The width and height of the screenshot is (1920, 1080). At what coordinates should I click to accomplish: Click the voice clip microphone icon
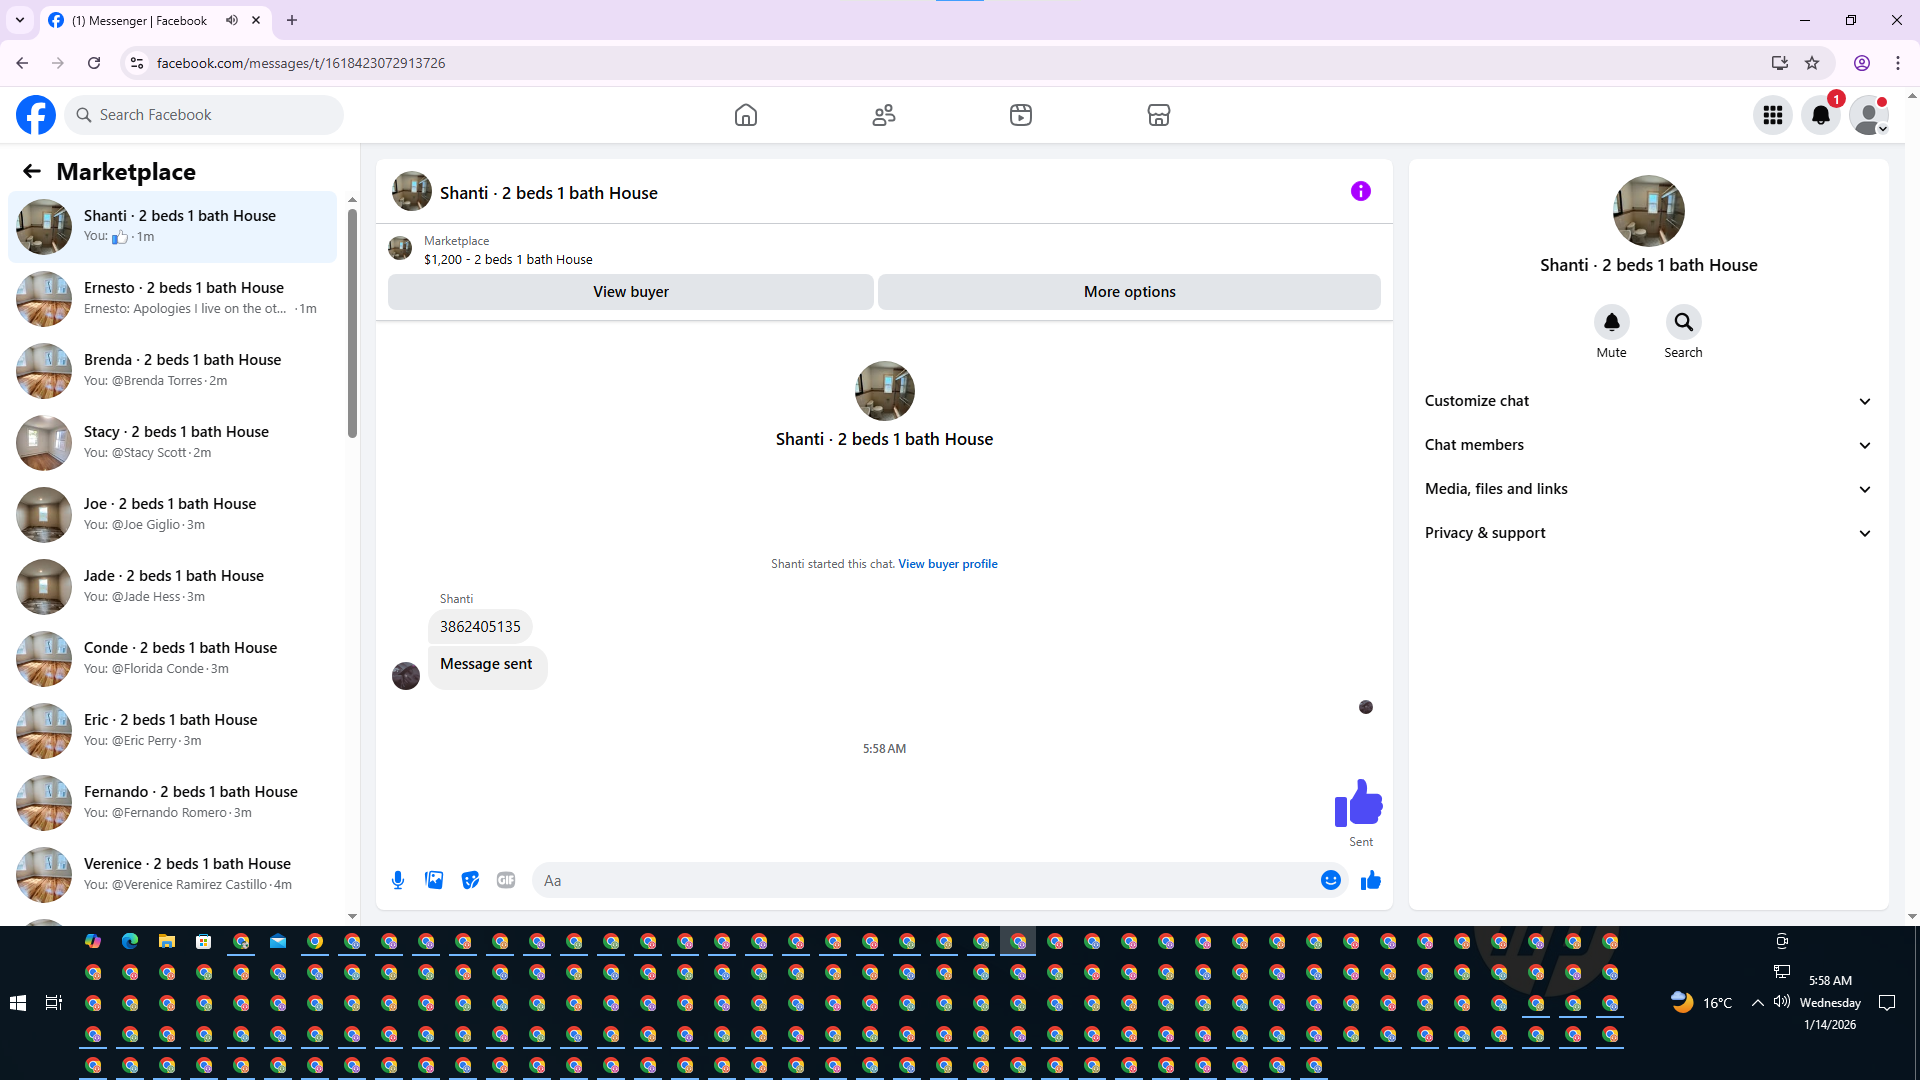(x=398, y=880)
